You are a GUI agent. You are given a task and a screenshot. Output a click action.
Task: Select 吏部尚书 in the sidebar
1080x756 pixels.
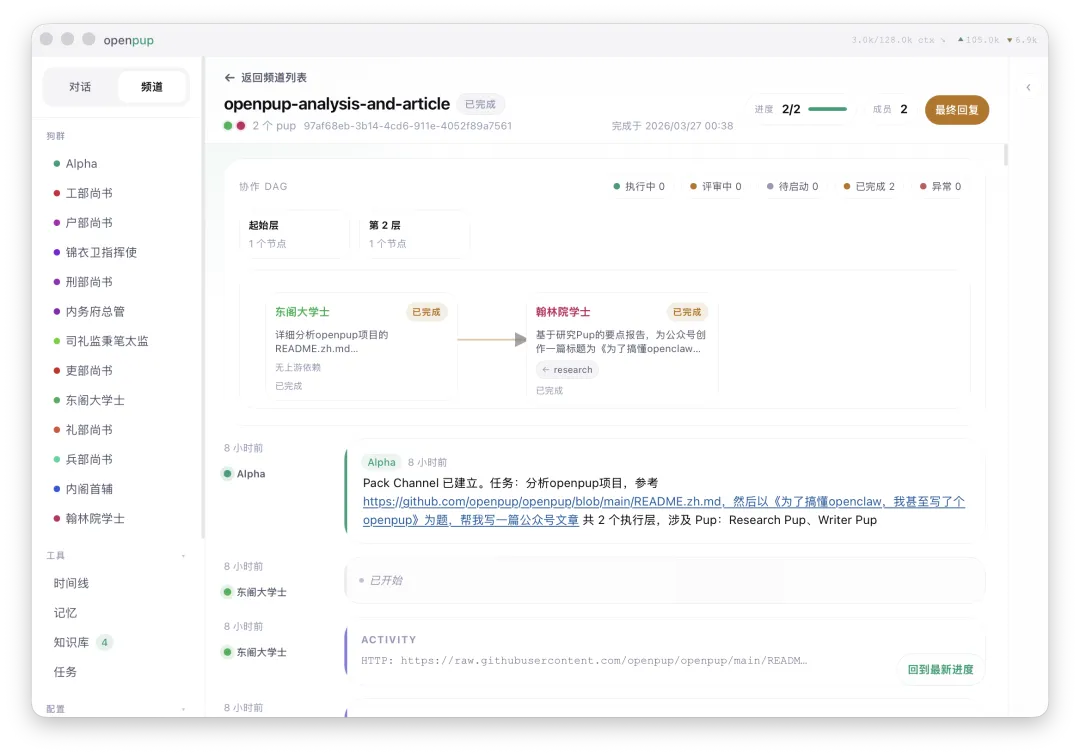click(x=89, y=371)
